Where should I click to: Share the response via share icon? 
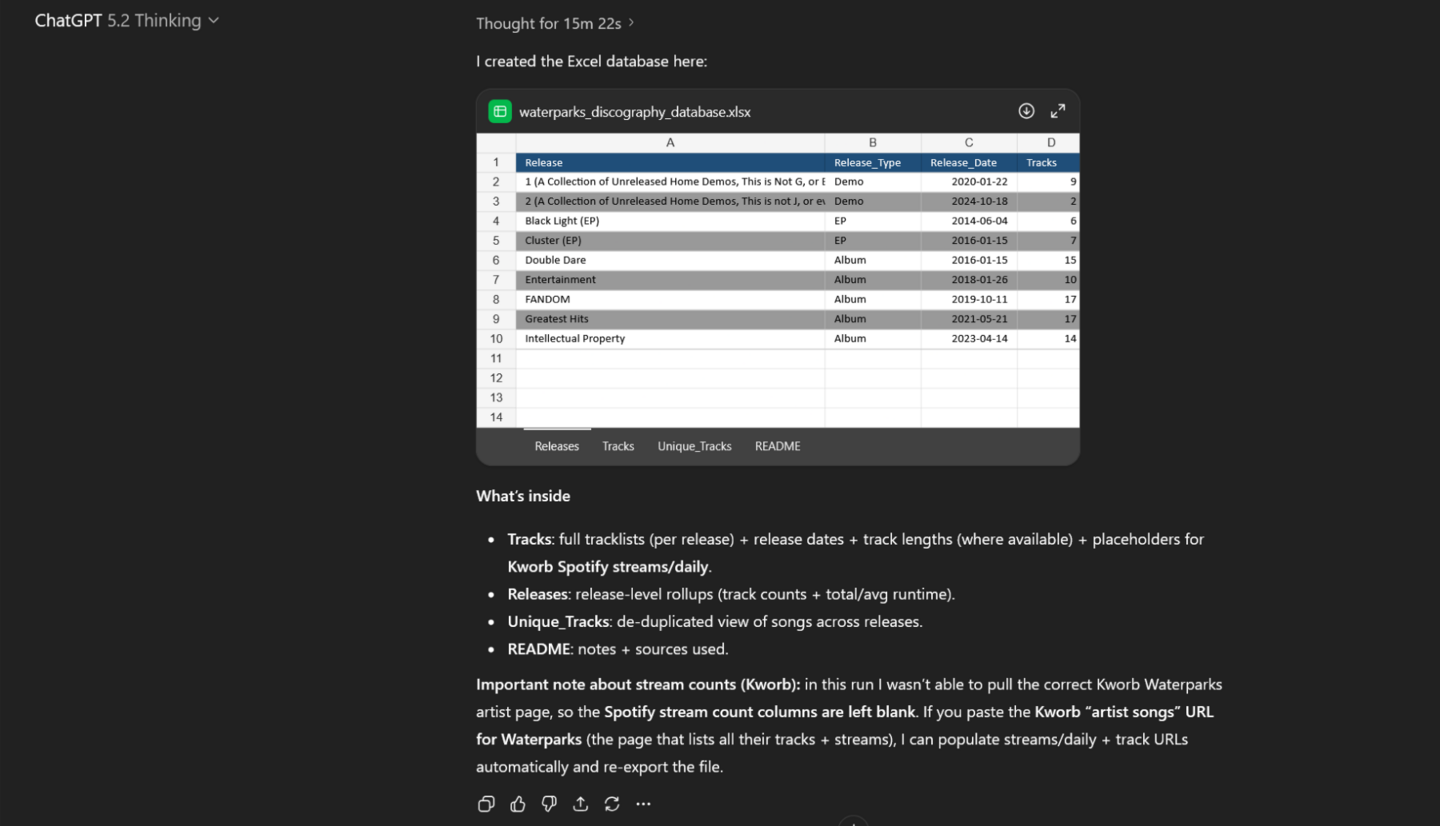coord(581,804)
